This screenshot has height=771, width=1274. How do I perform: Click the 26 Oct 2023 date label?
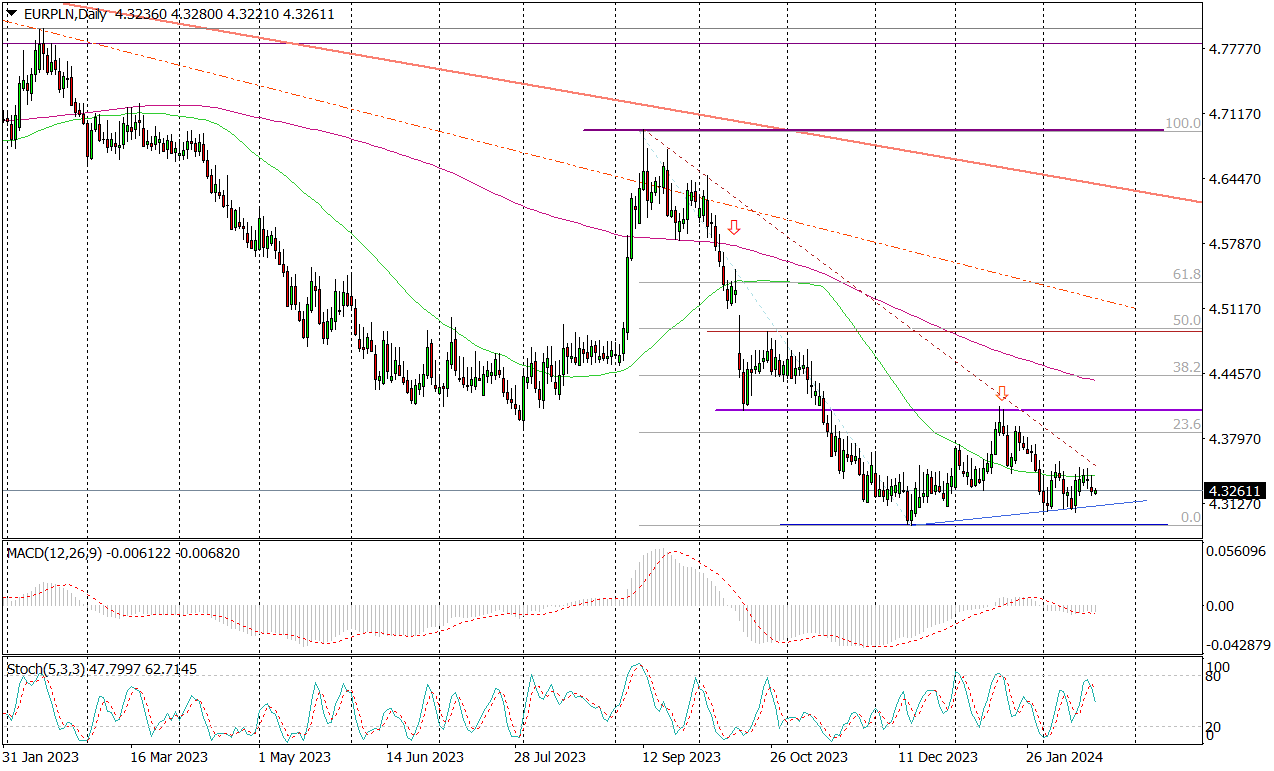811,757
